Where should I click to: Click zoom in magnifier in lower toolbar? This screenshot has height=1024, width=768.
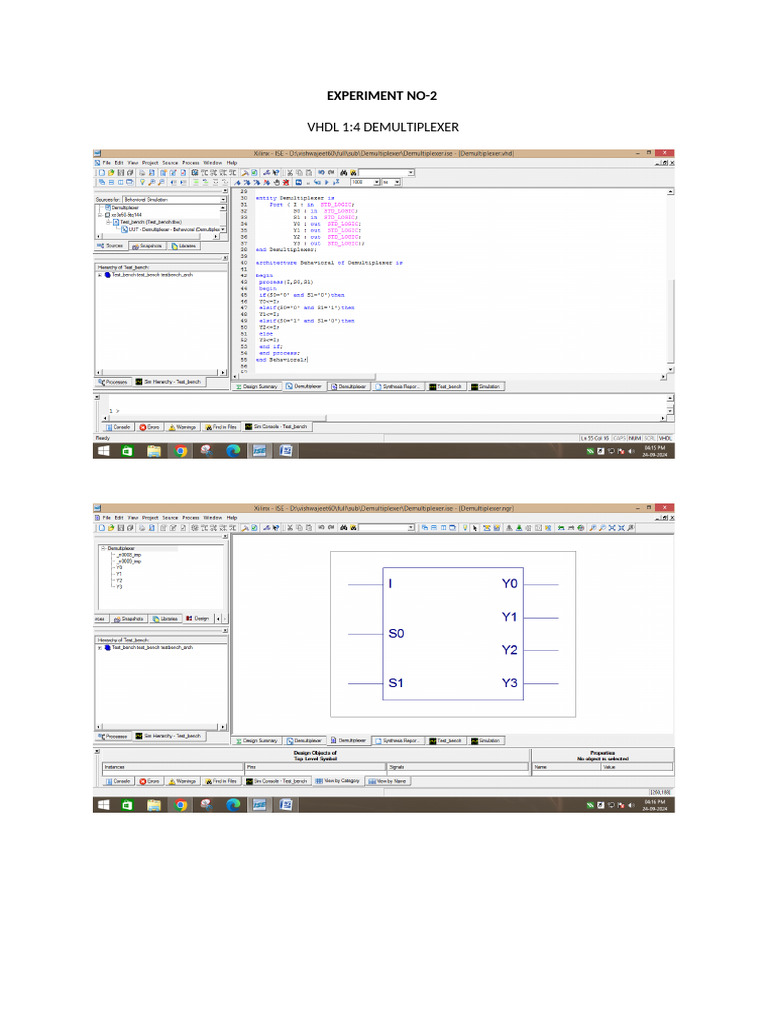pyautogui.click(x=592, y=528)
